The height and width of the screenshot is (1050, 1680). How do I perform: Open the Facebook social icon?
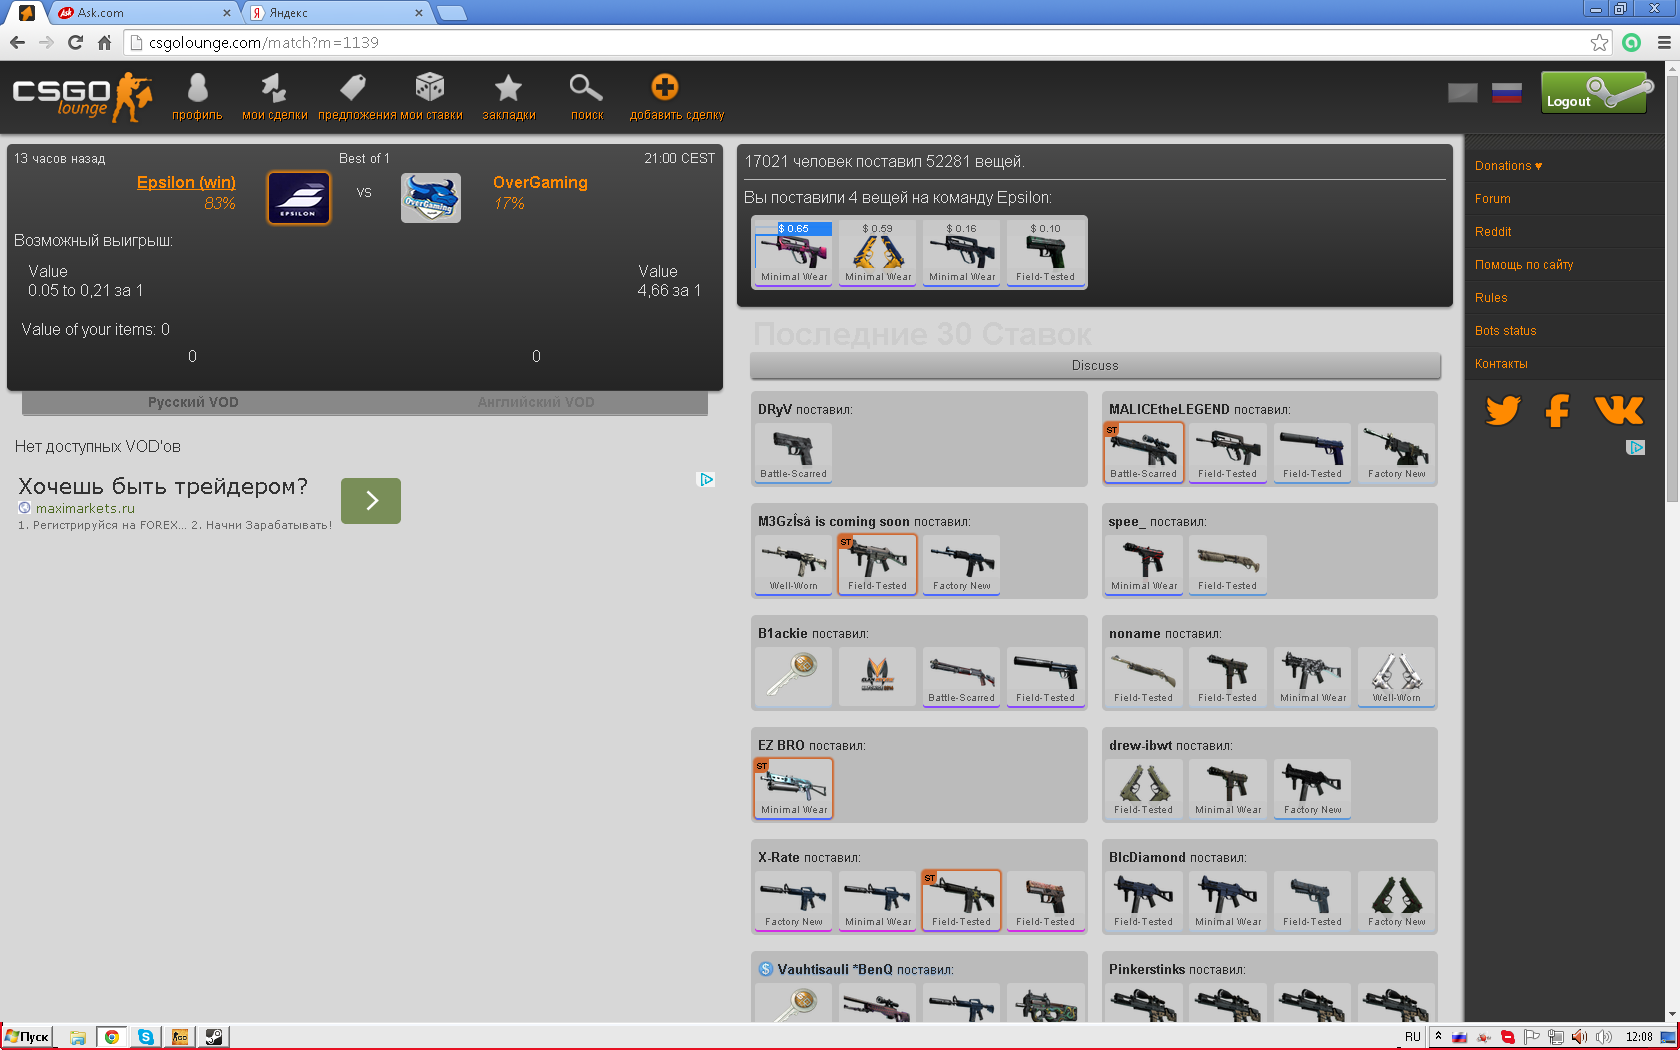click(1557, 410)
